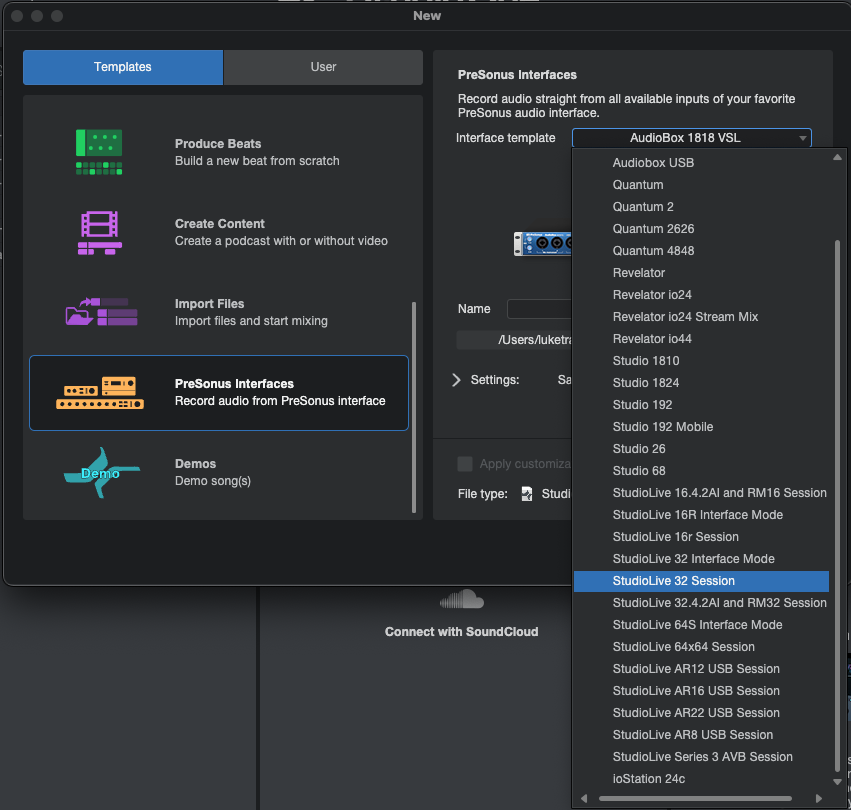Click the Demos teal Demo icon

[x=101, y=473]
